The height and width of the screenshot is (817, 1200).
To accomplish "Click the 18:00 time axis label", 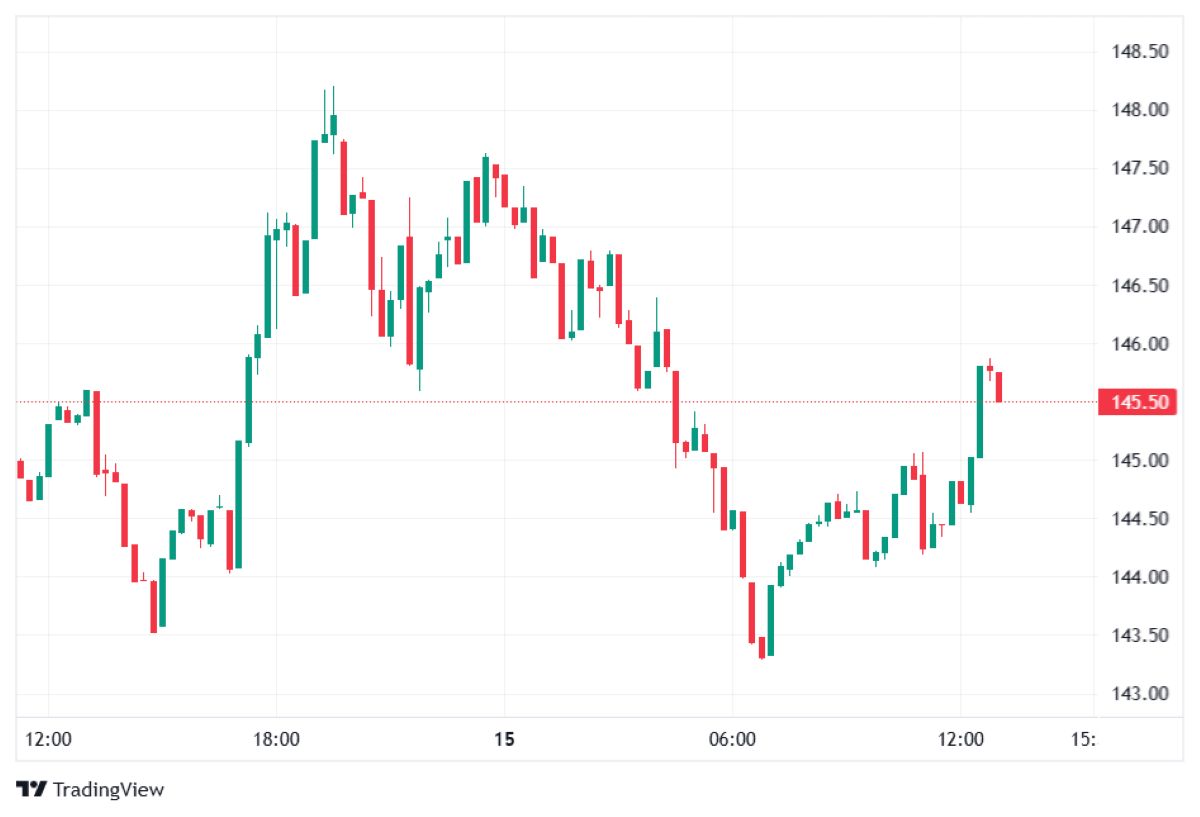I will (276, 740).
